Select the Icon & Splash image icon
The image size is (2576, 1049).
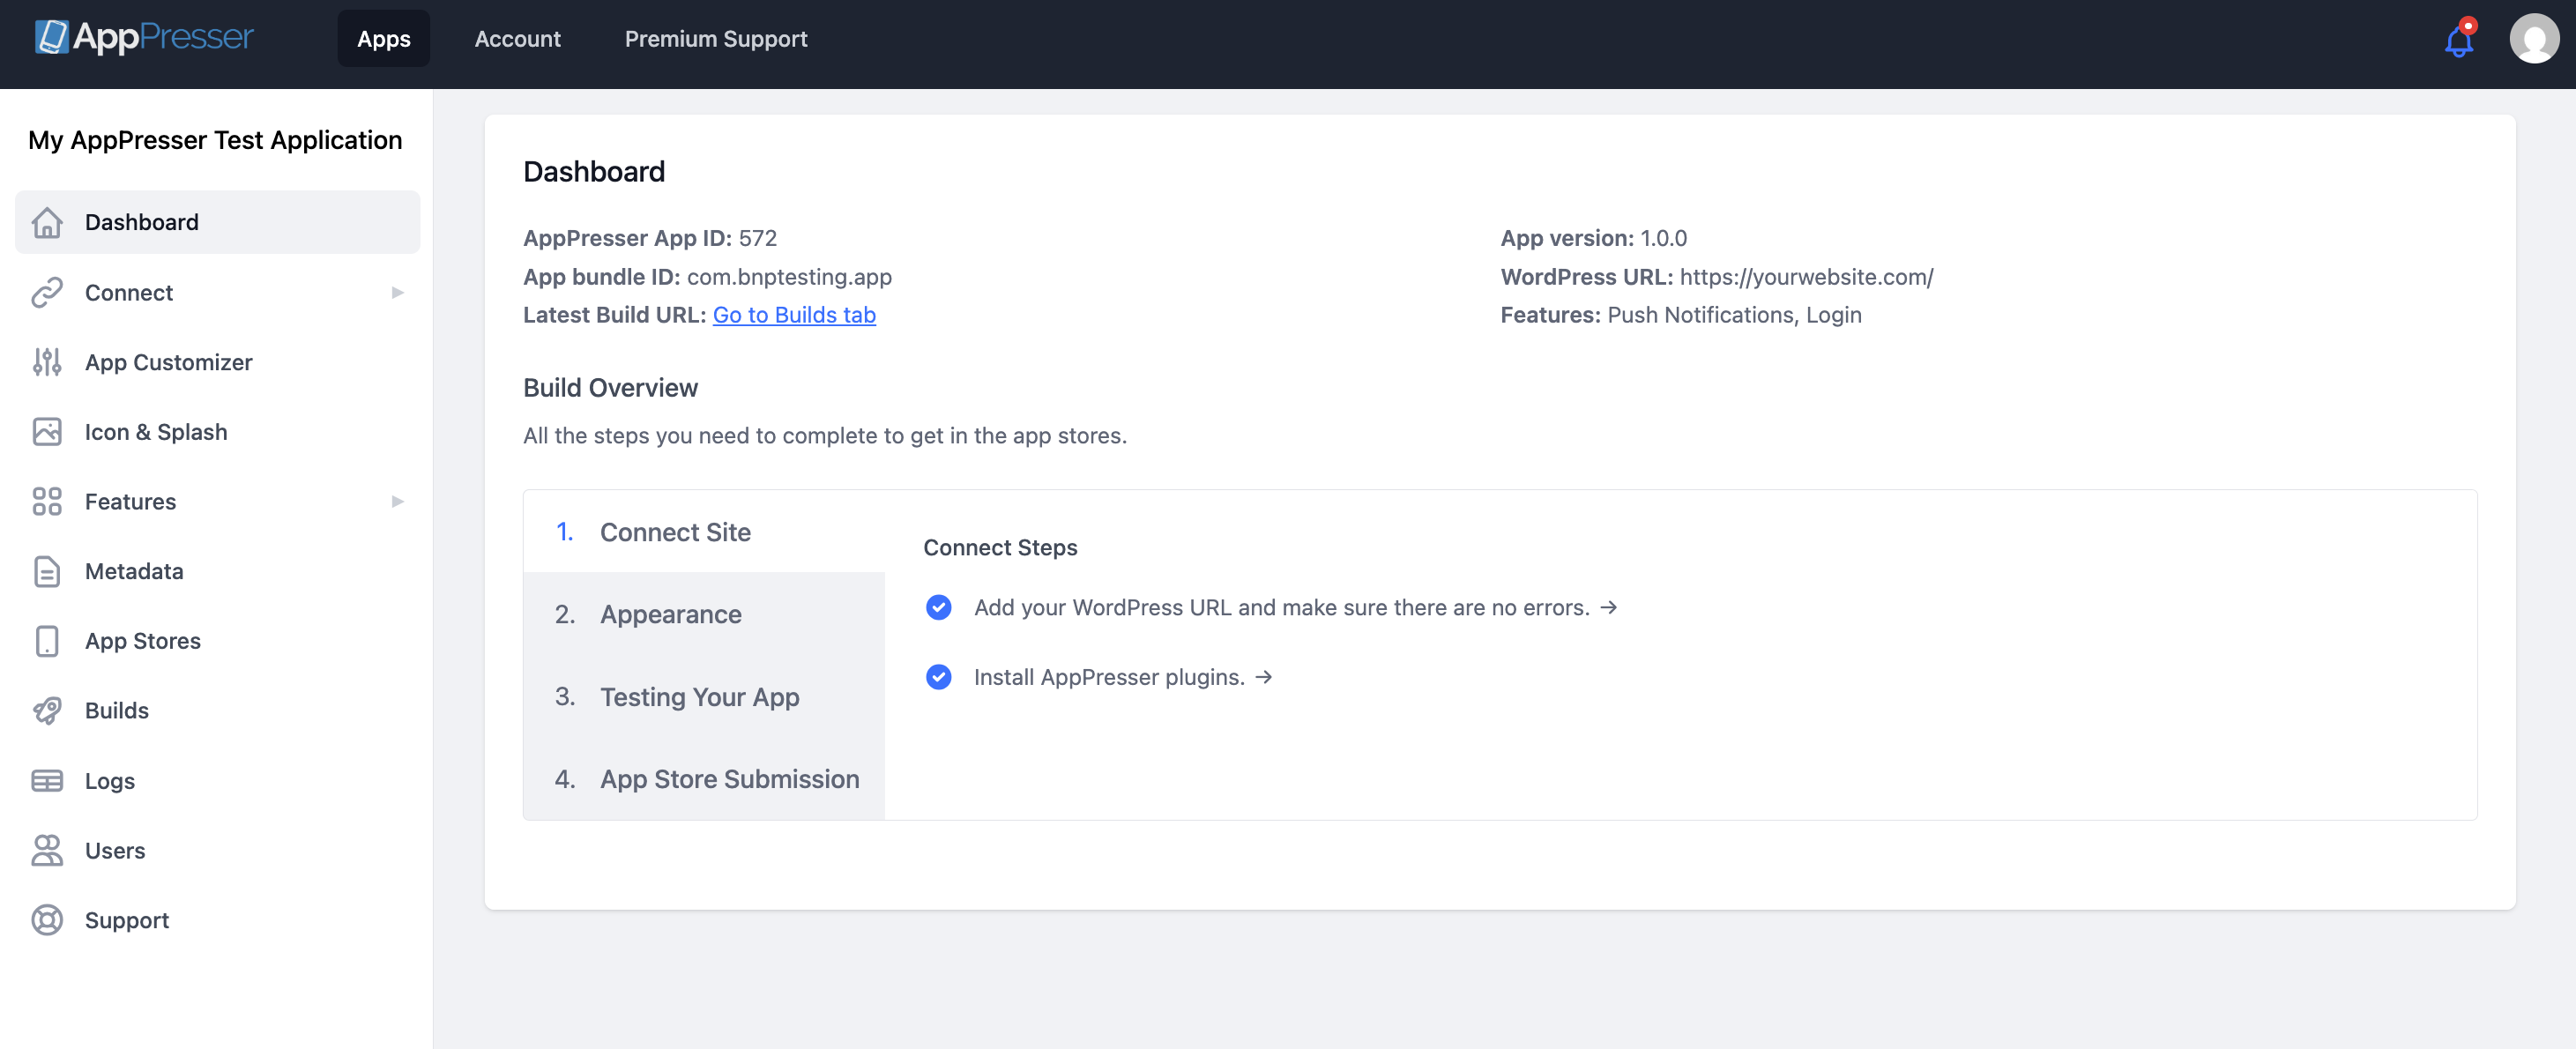coord(47,432)
